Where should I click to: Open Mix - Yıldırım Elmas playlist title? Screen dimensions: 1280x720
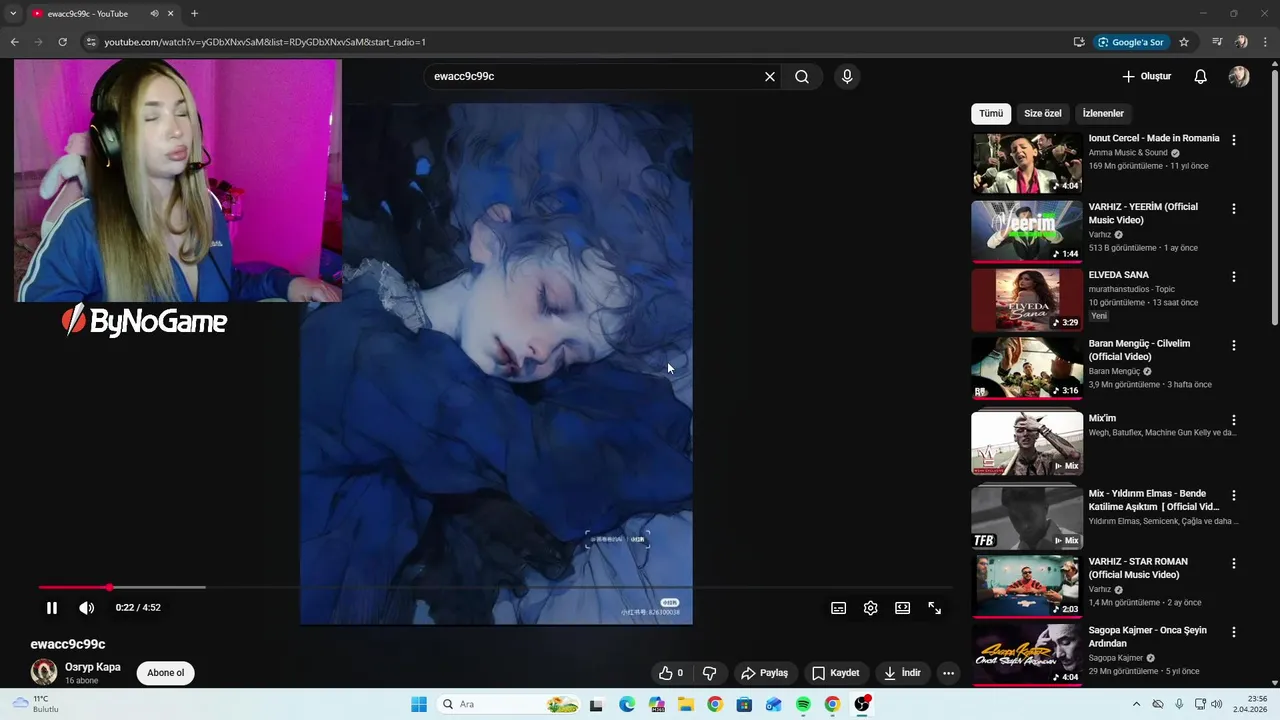1154,500
